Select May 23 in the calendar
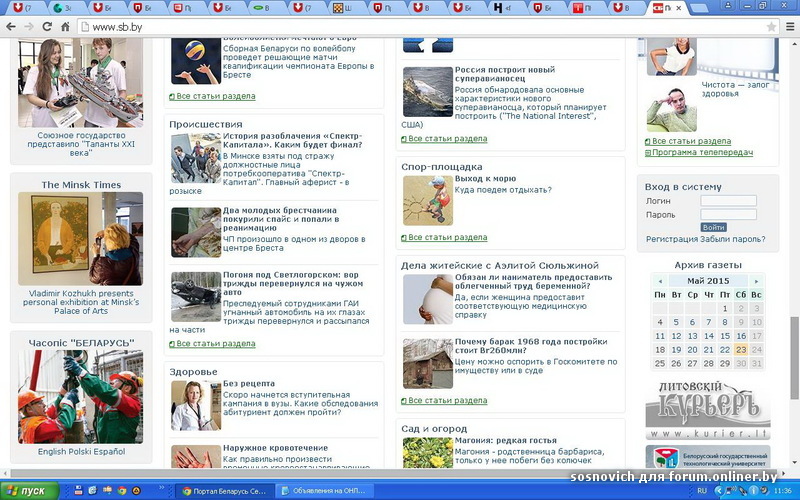The width and height of the screenshot is (800, 500). pyautogui.click(x=741, y=349)
